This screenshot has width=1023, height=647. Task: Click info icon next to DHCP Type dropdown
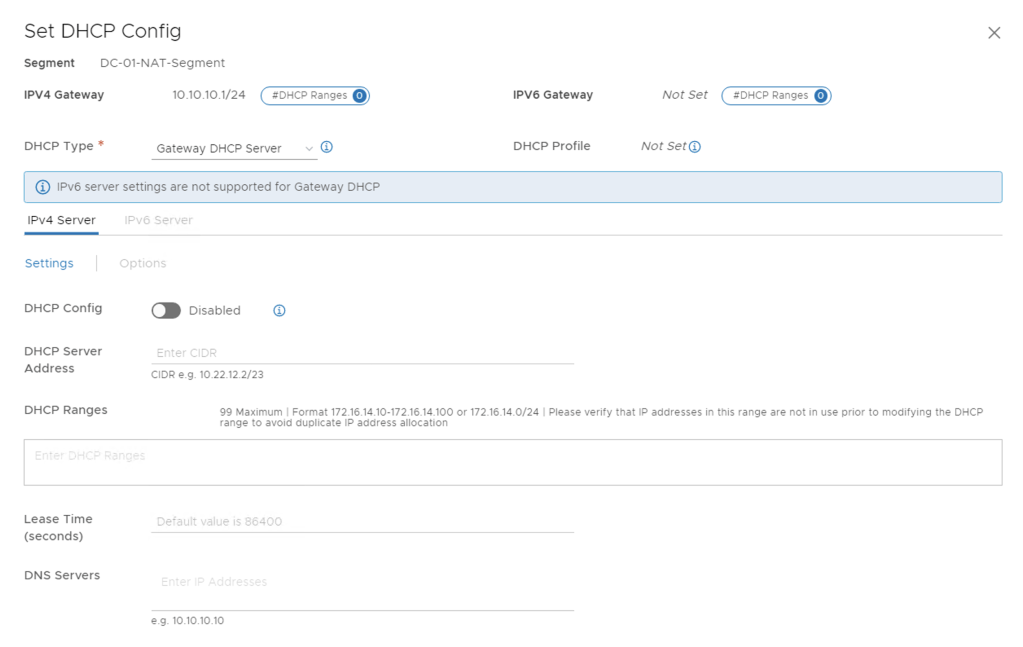[327, 147]
